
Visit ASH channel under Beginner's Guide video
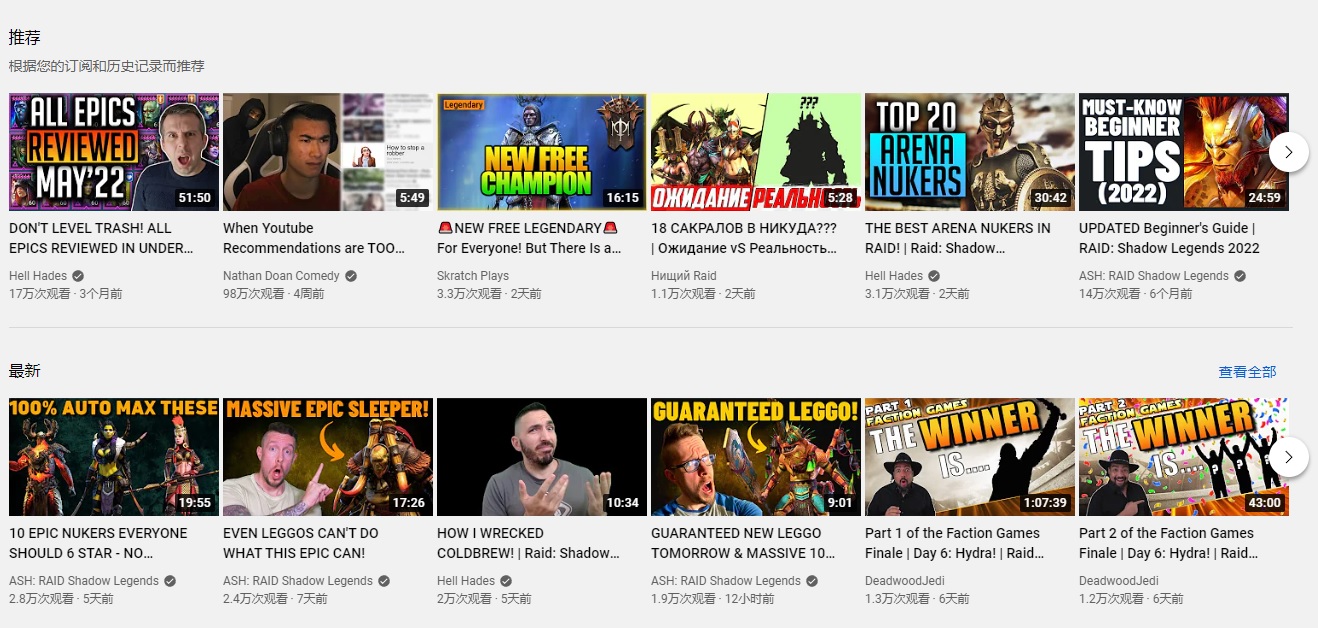(x=1154, y=276)
